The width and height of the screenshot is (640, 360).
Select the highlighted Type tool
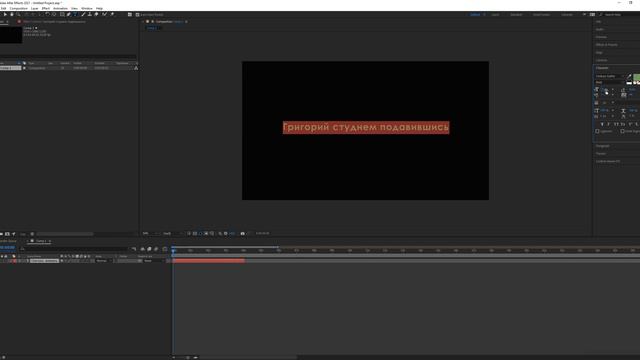coord(76,14)
